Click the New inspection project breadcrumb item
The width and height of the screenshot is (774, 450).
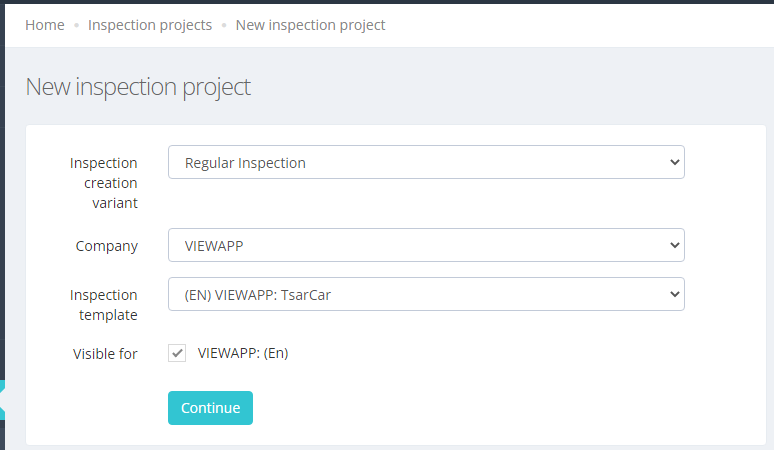(310, 25)
